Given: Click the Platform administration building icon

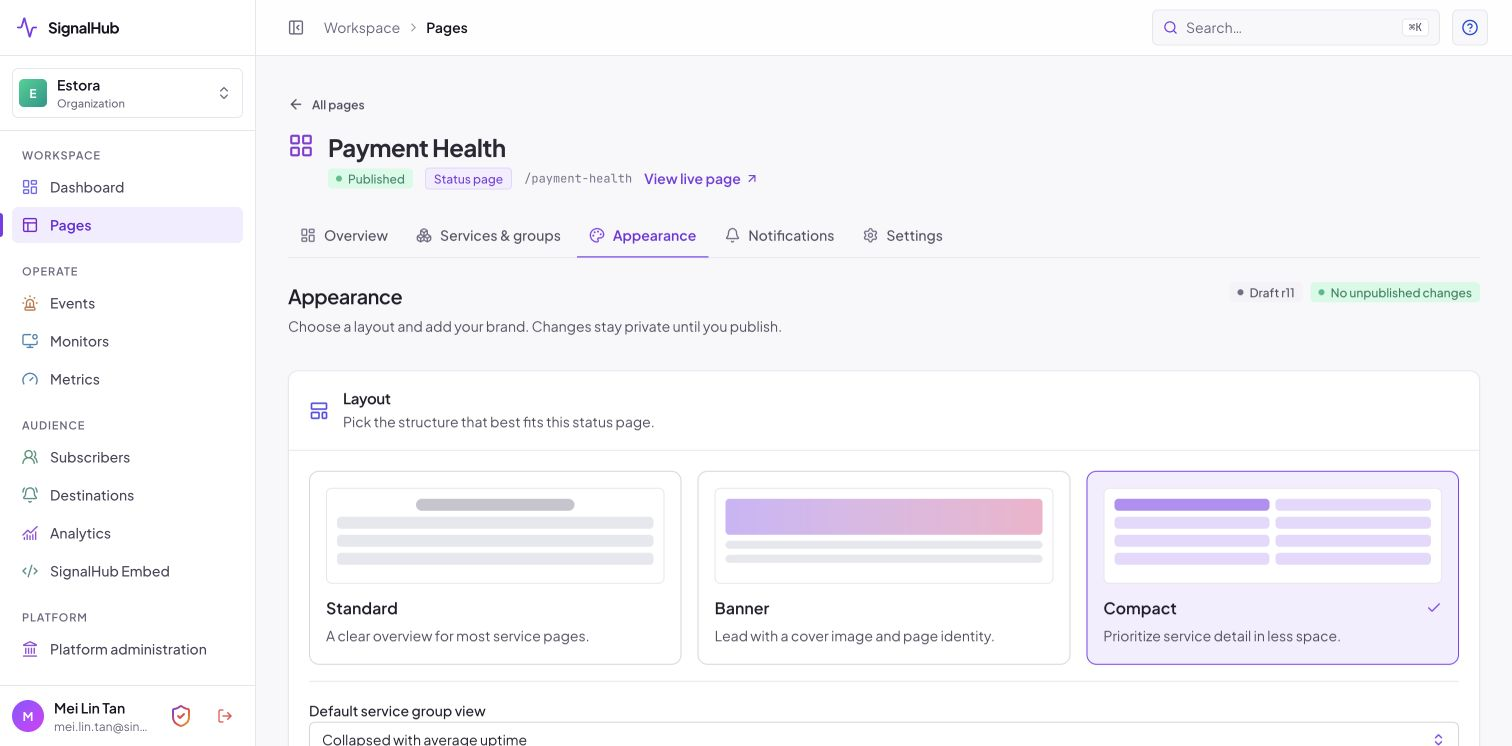Looking at the screenshot, I should point(30,649).
